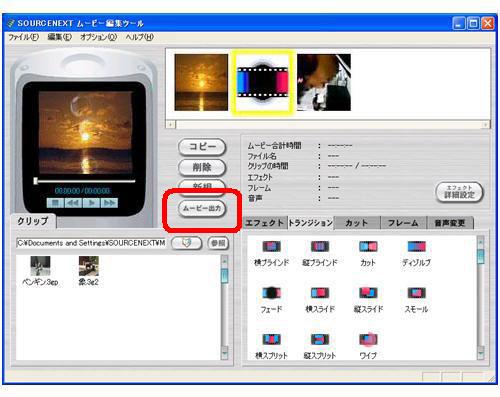Select the 縦ブラインド transition icon
This screenshot has height=397, width=500.
[x=320, y=247]
